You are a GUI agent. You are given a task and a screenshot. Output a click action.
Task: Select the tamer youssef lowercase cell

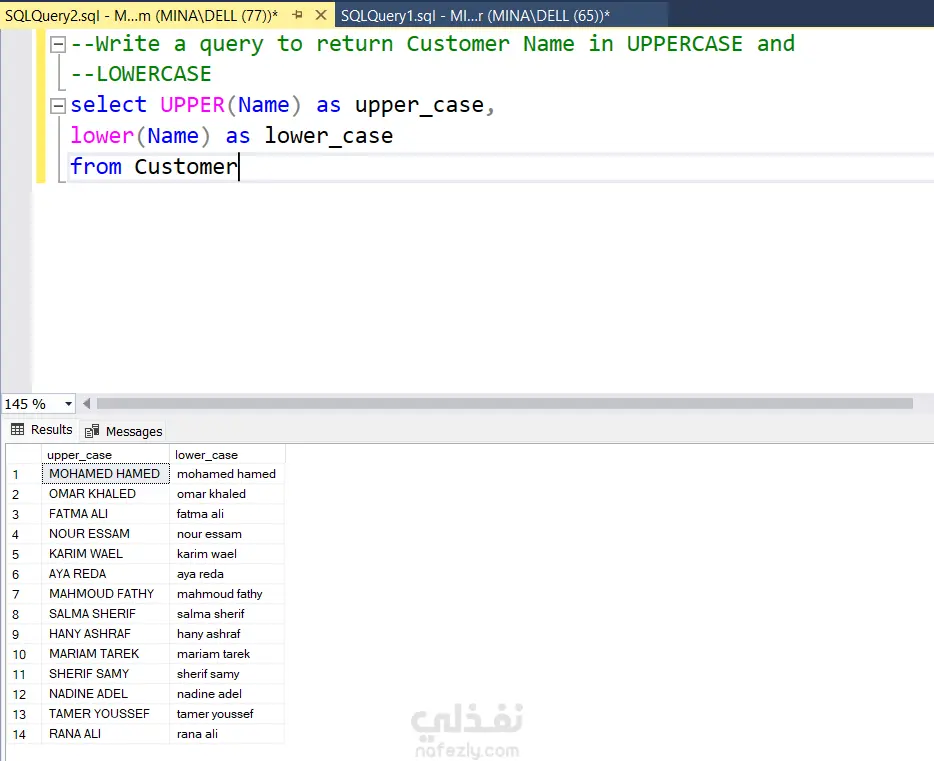tap(227, 713)
